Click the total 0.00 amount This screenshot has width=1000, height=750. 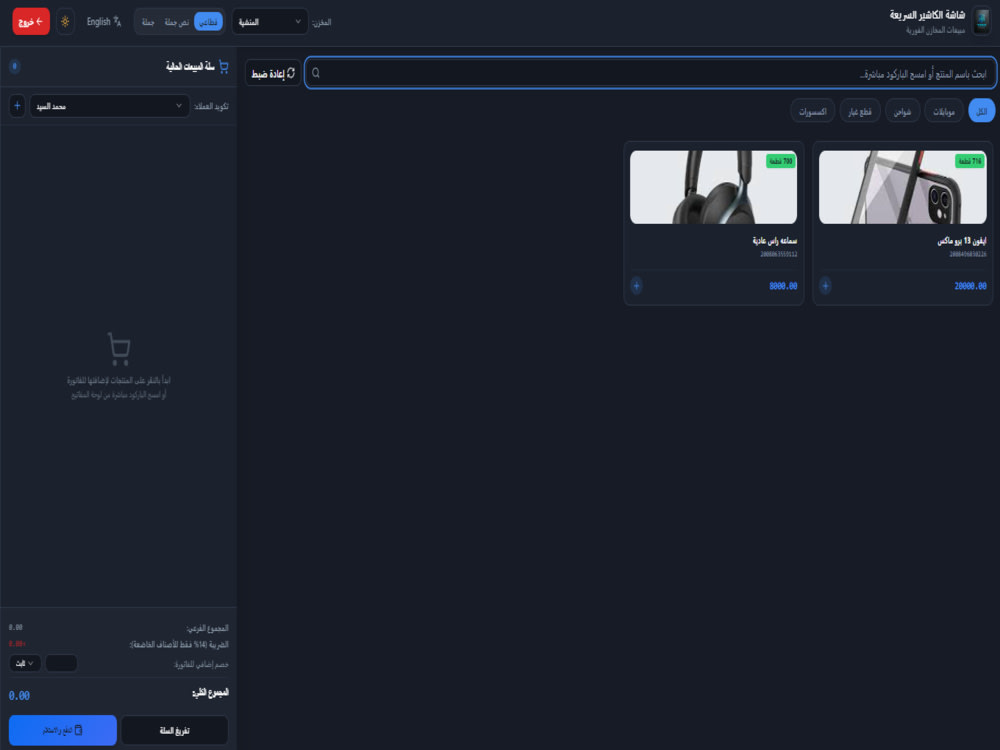point(19,696)
